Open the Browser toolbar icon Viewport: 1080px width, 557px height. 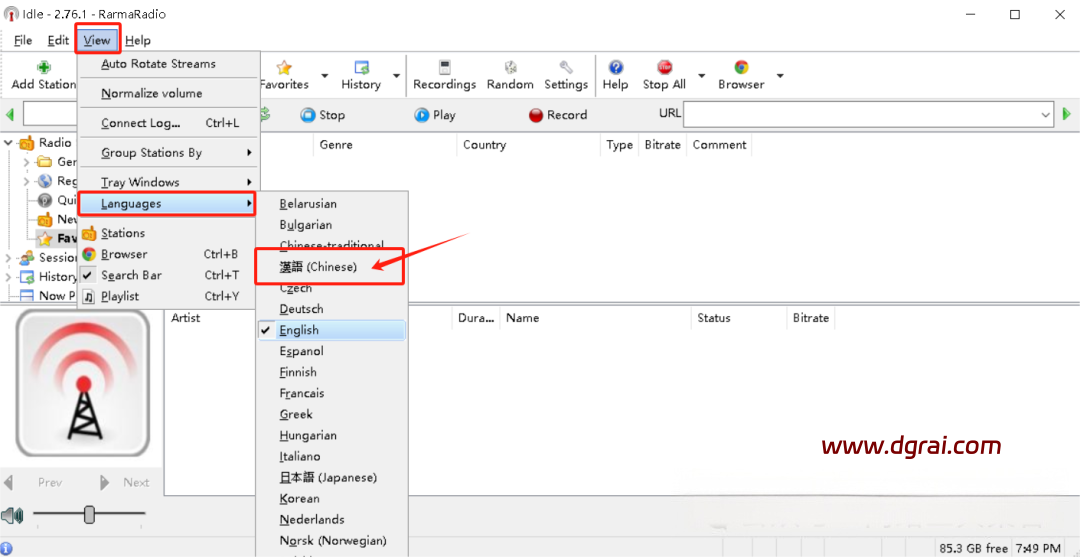tap(741, 68)
